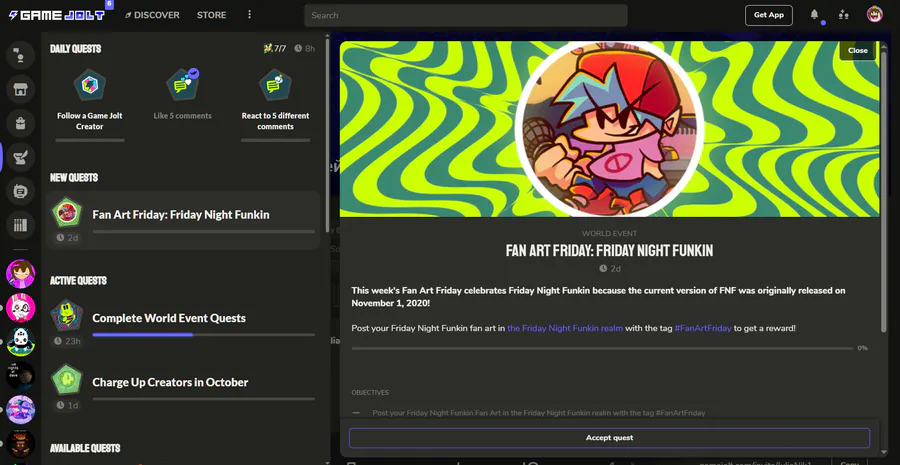Open the robot icon in left sidebar
900x465 pixels.
click(20, 191)
